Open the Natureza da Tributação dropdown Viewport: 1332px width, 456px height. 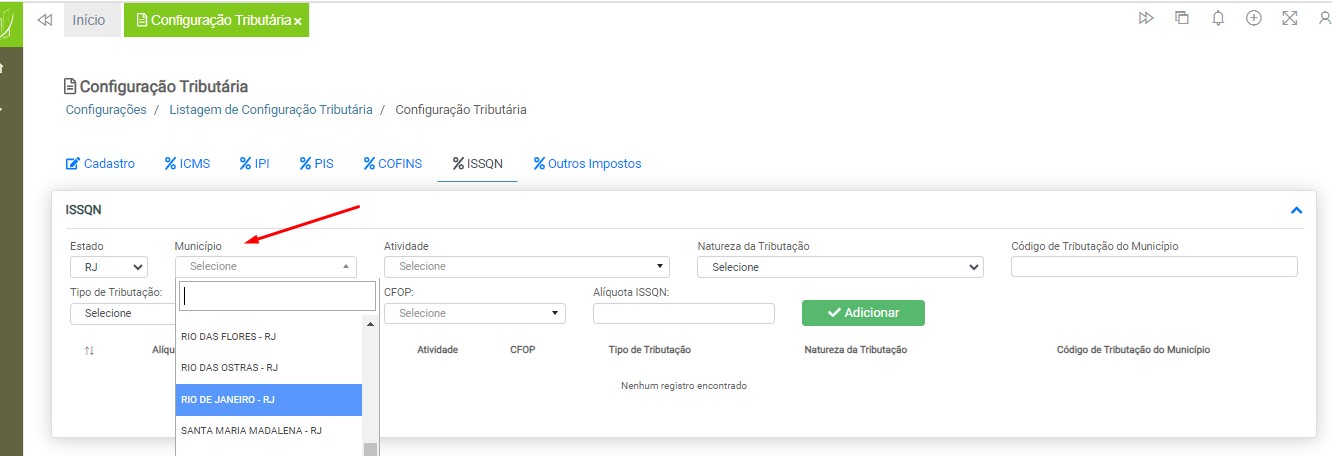click(840, 267)
